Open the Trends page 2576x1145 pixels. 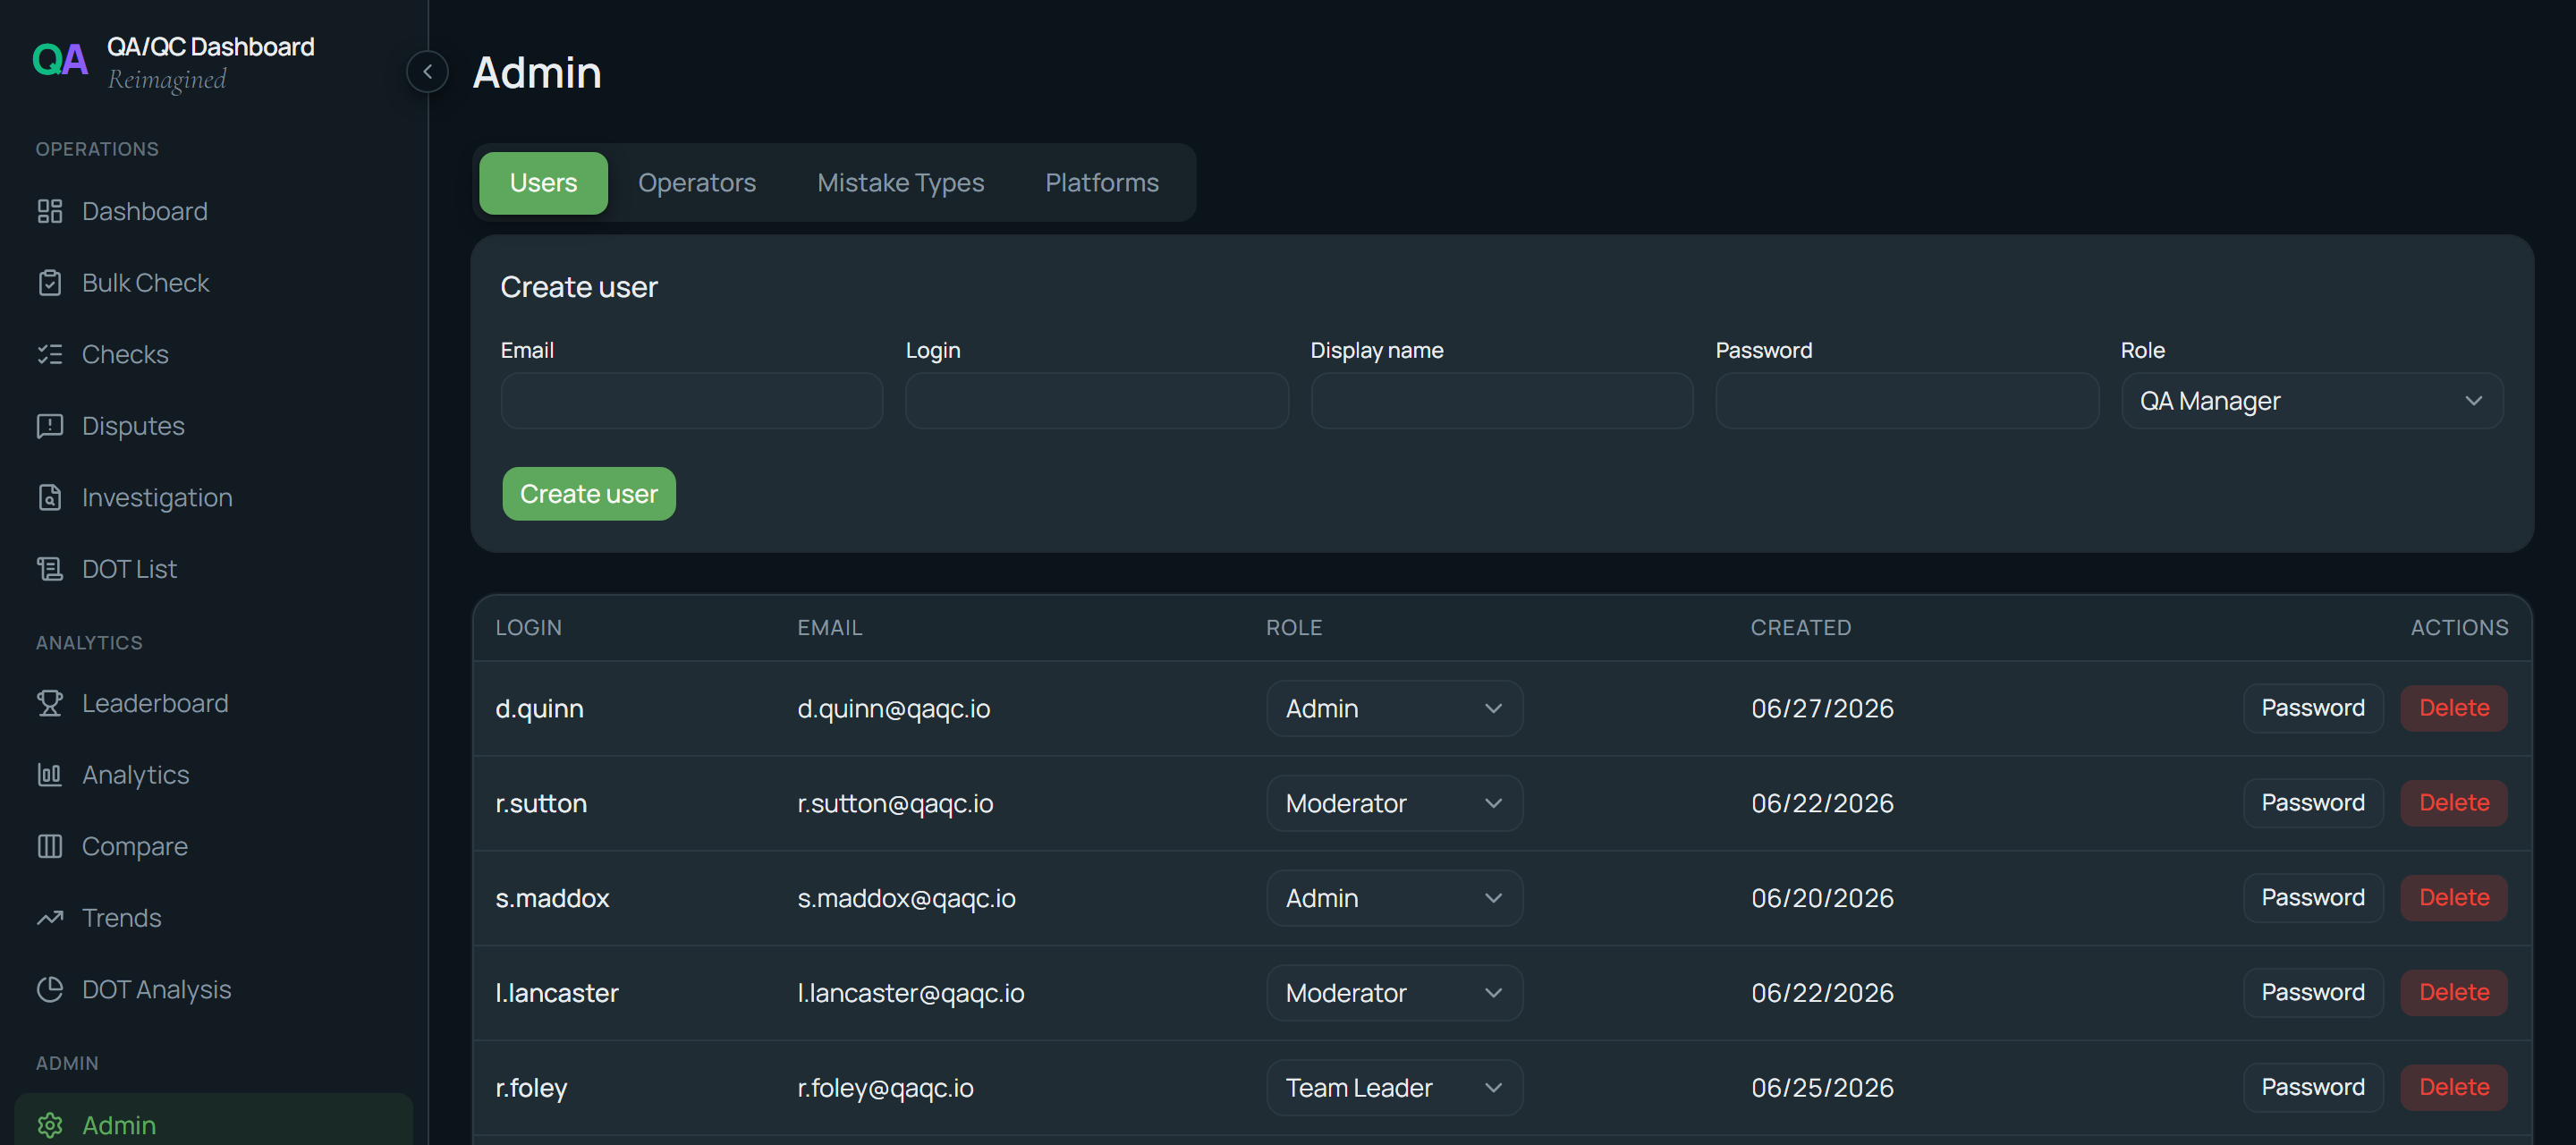(214, 918)
